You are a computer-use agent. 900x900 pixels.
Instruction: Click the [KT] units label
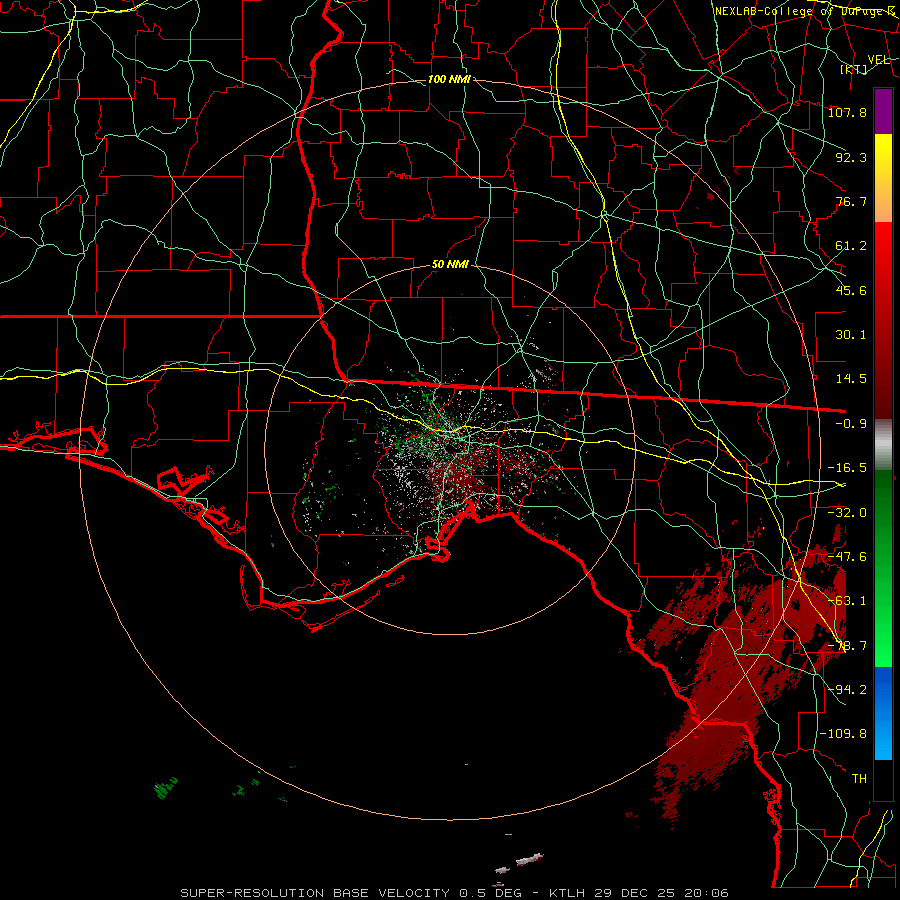[854, 69]
